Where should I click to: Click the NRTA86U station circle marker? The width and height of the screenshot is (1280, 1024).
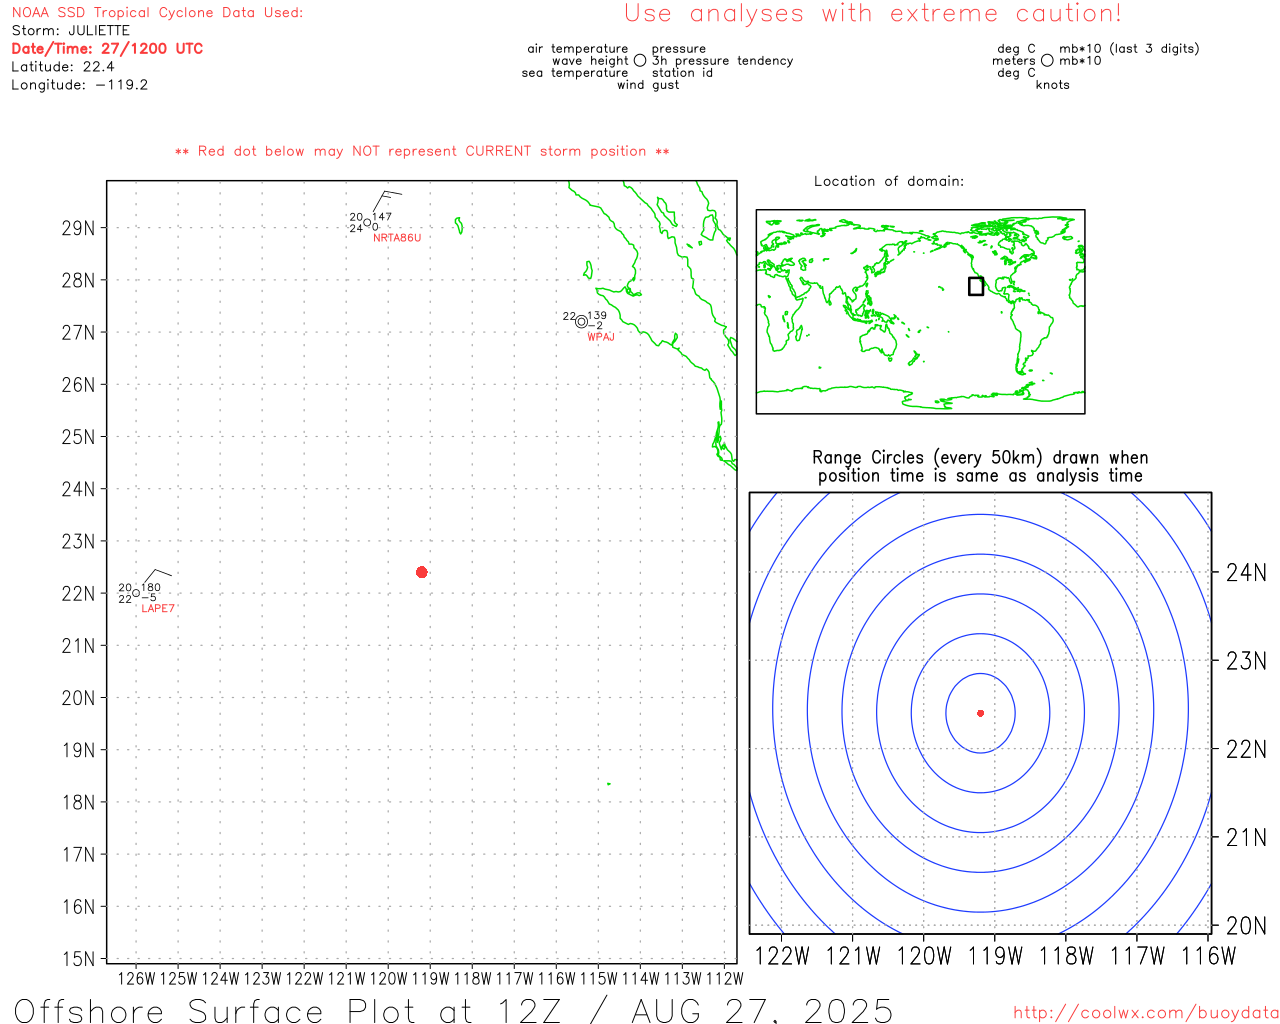pyautogui.click(x=367, y=222)
